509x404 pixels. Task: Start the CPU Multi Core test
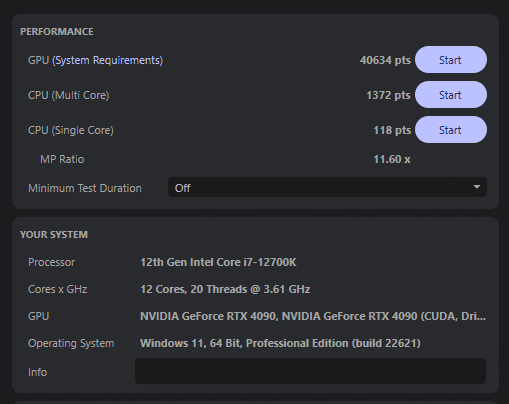point(451,95)
